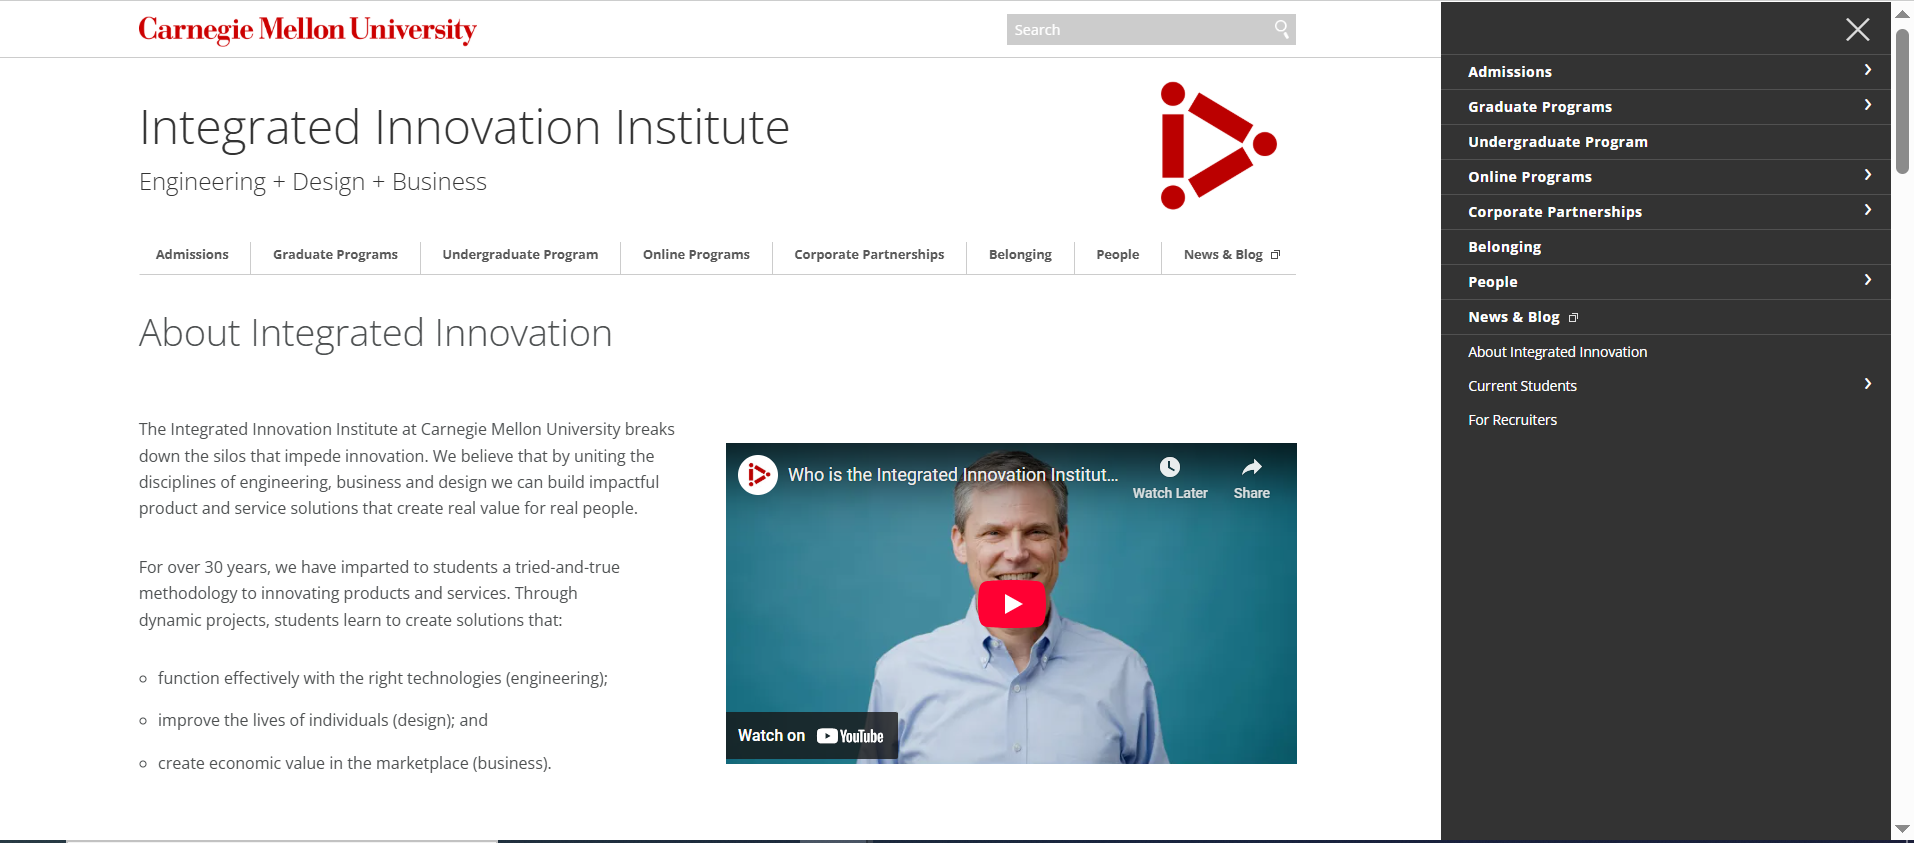
Task: Click the page scrollbar up arrow
Action: [x=1902, y=14]
